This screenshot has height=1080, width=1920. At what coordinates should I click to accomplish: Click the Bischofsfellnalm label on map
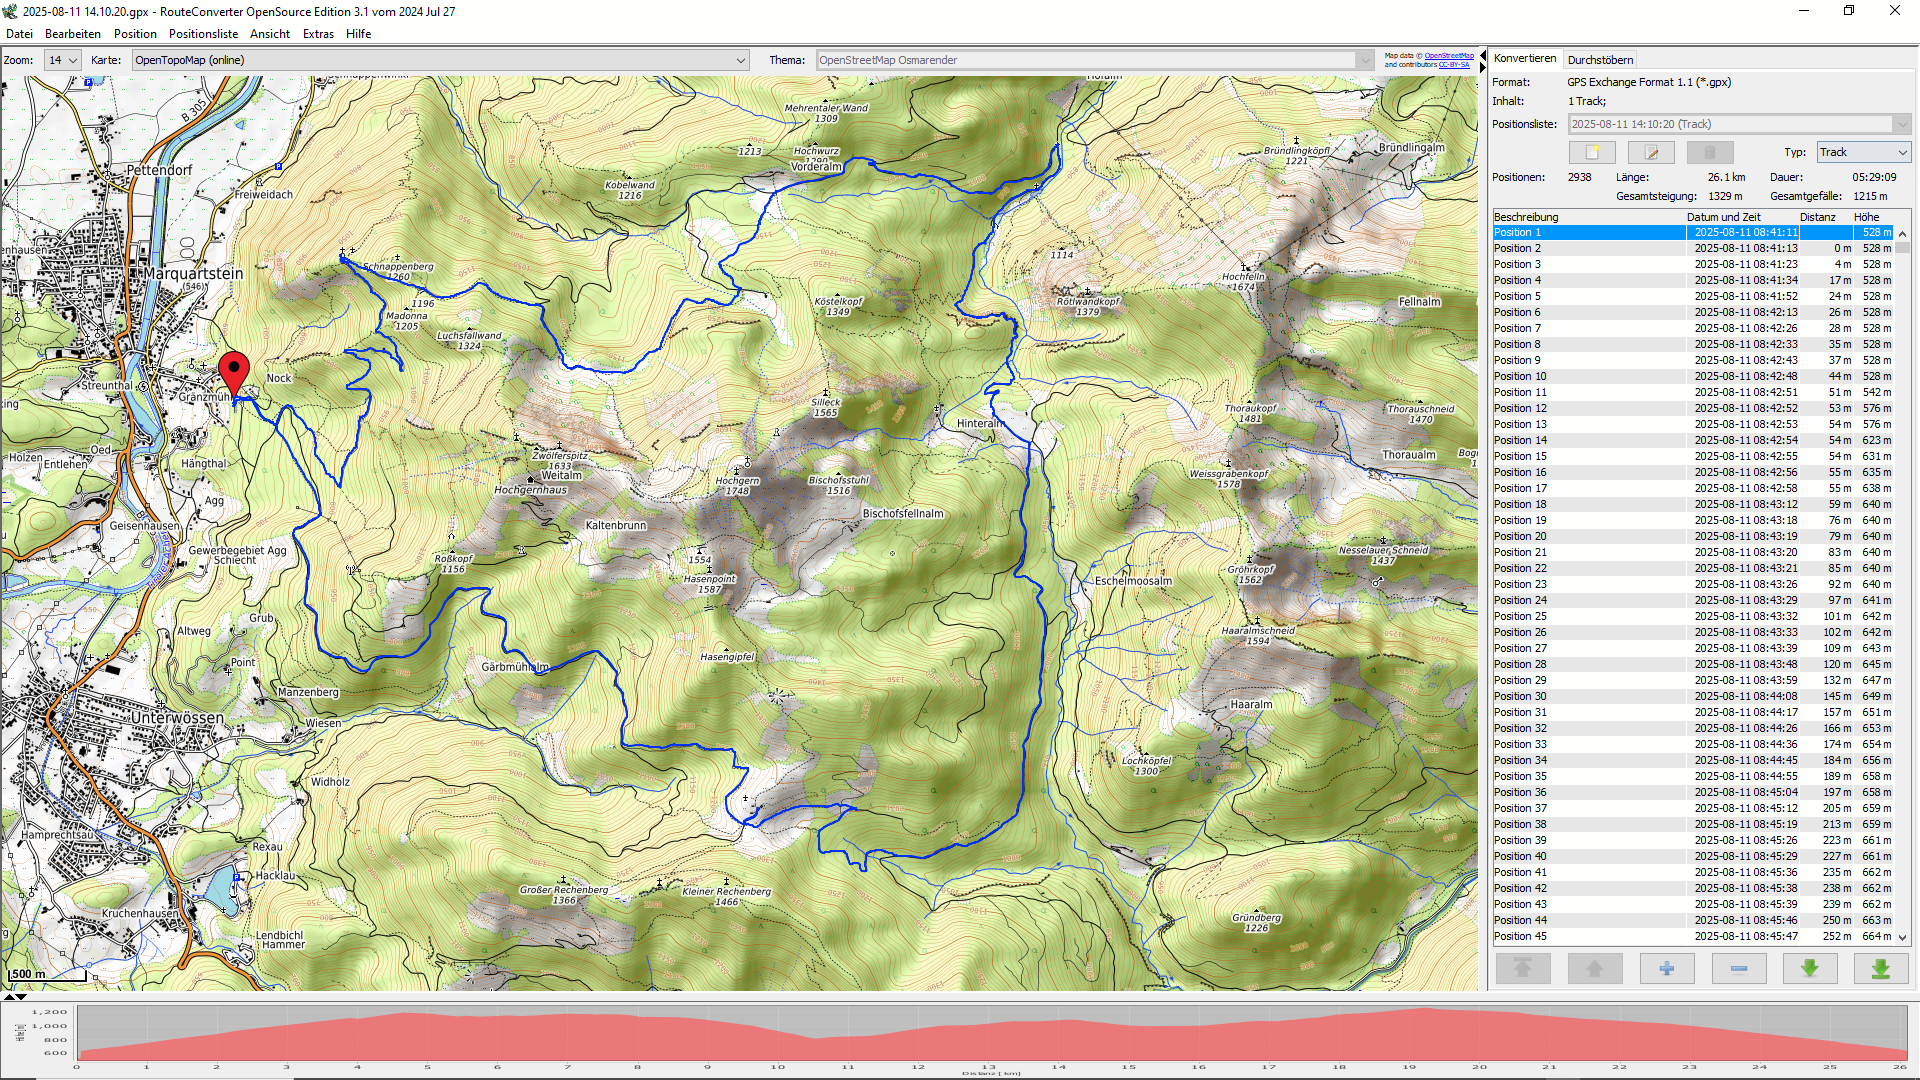[903, 513]
